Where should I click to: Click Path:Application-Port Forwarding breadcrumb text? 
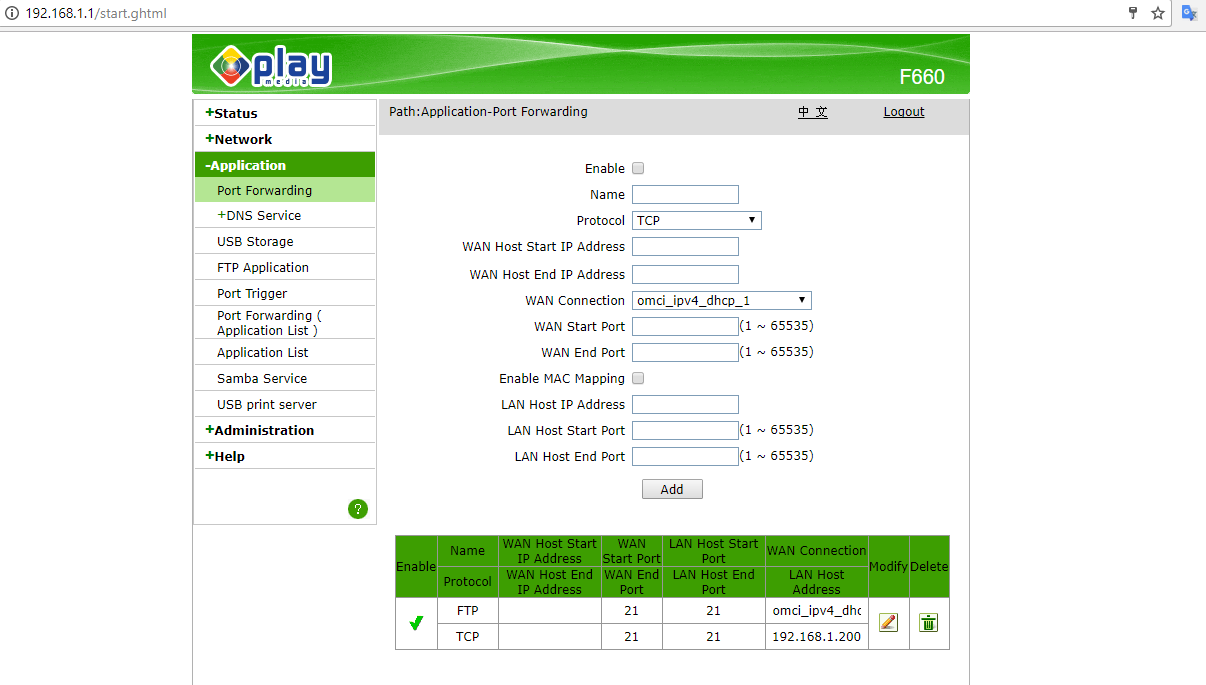click(488, 112)
